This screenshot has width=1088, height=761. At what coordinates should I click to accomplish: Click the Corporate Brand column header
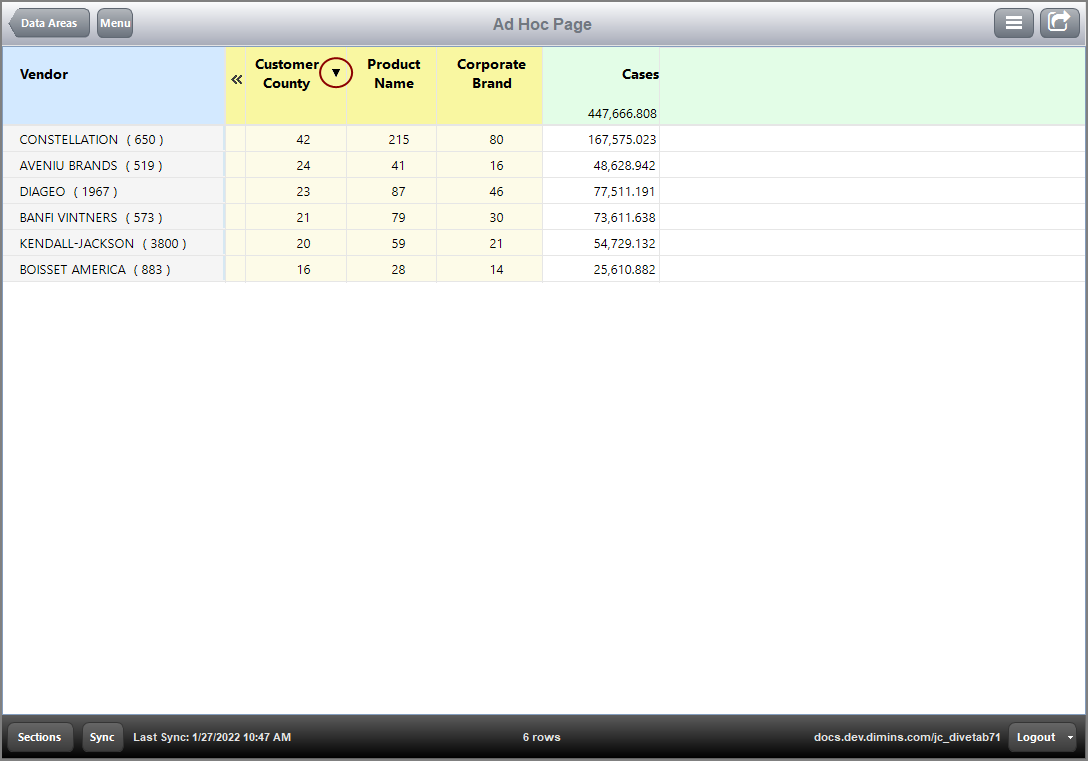[490, 74]
